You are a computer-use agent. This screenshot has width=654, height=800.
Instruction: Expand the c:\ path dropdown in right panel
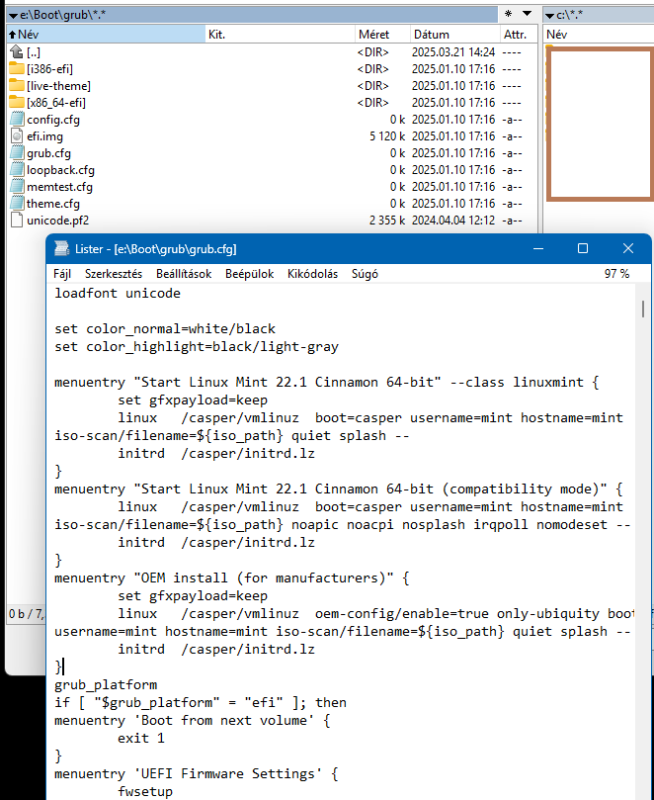(x=549, y=16)
